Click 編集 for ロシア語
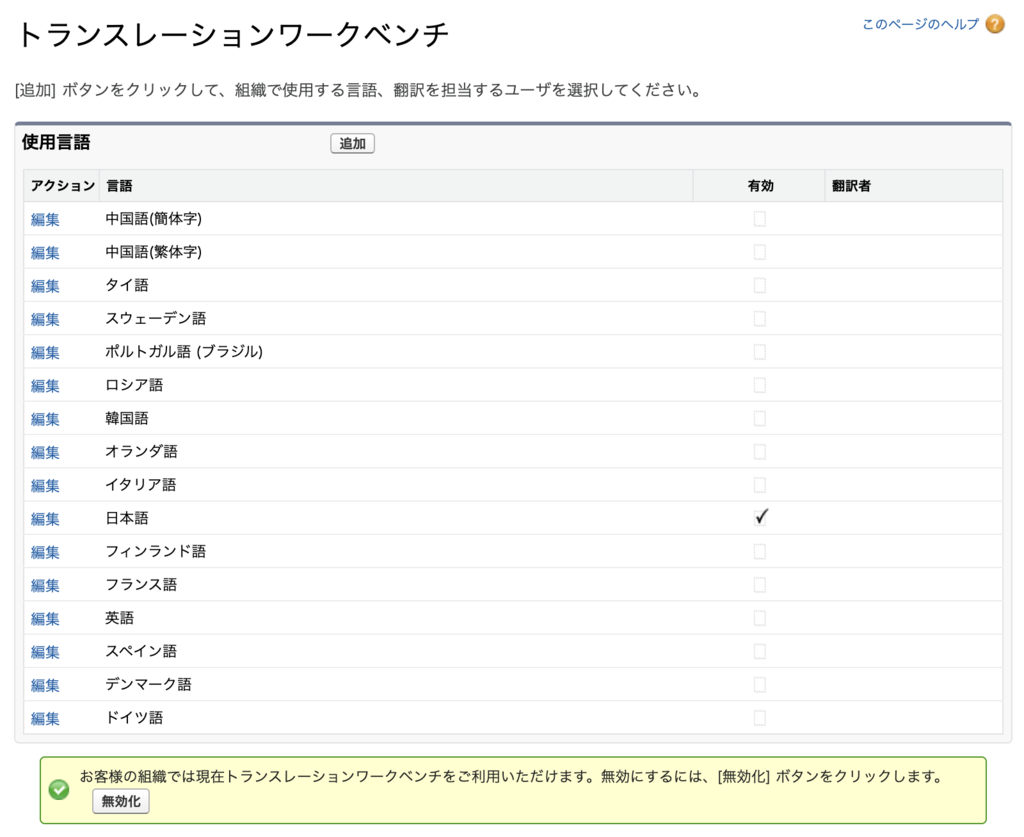This screenshot has width=1024, height=837. (x=45, y=385)
